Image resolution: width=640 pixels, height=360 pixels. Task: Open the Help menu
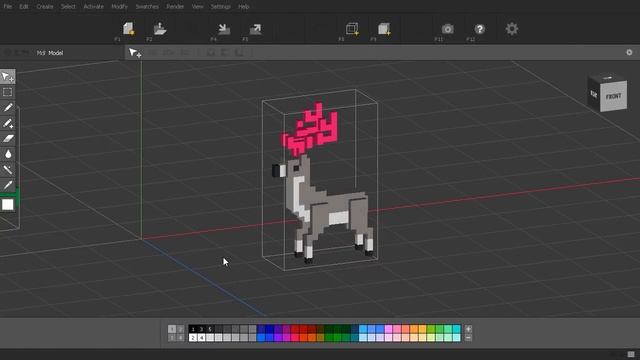click(244, 7)
